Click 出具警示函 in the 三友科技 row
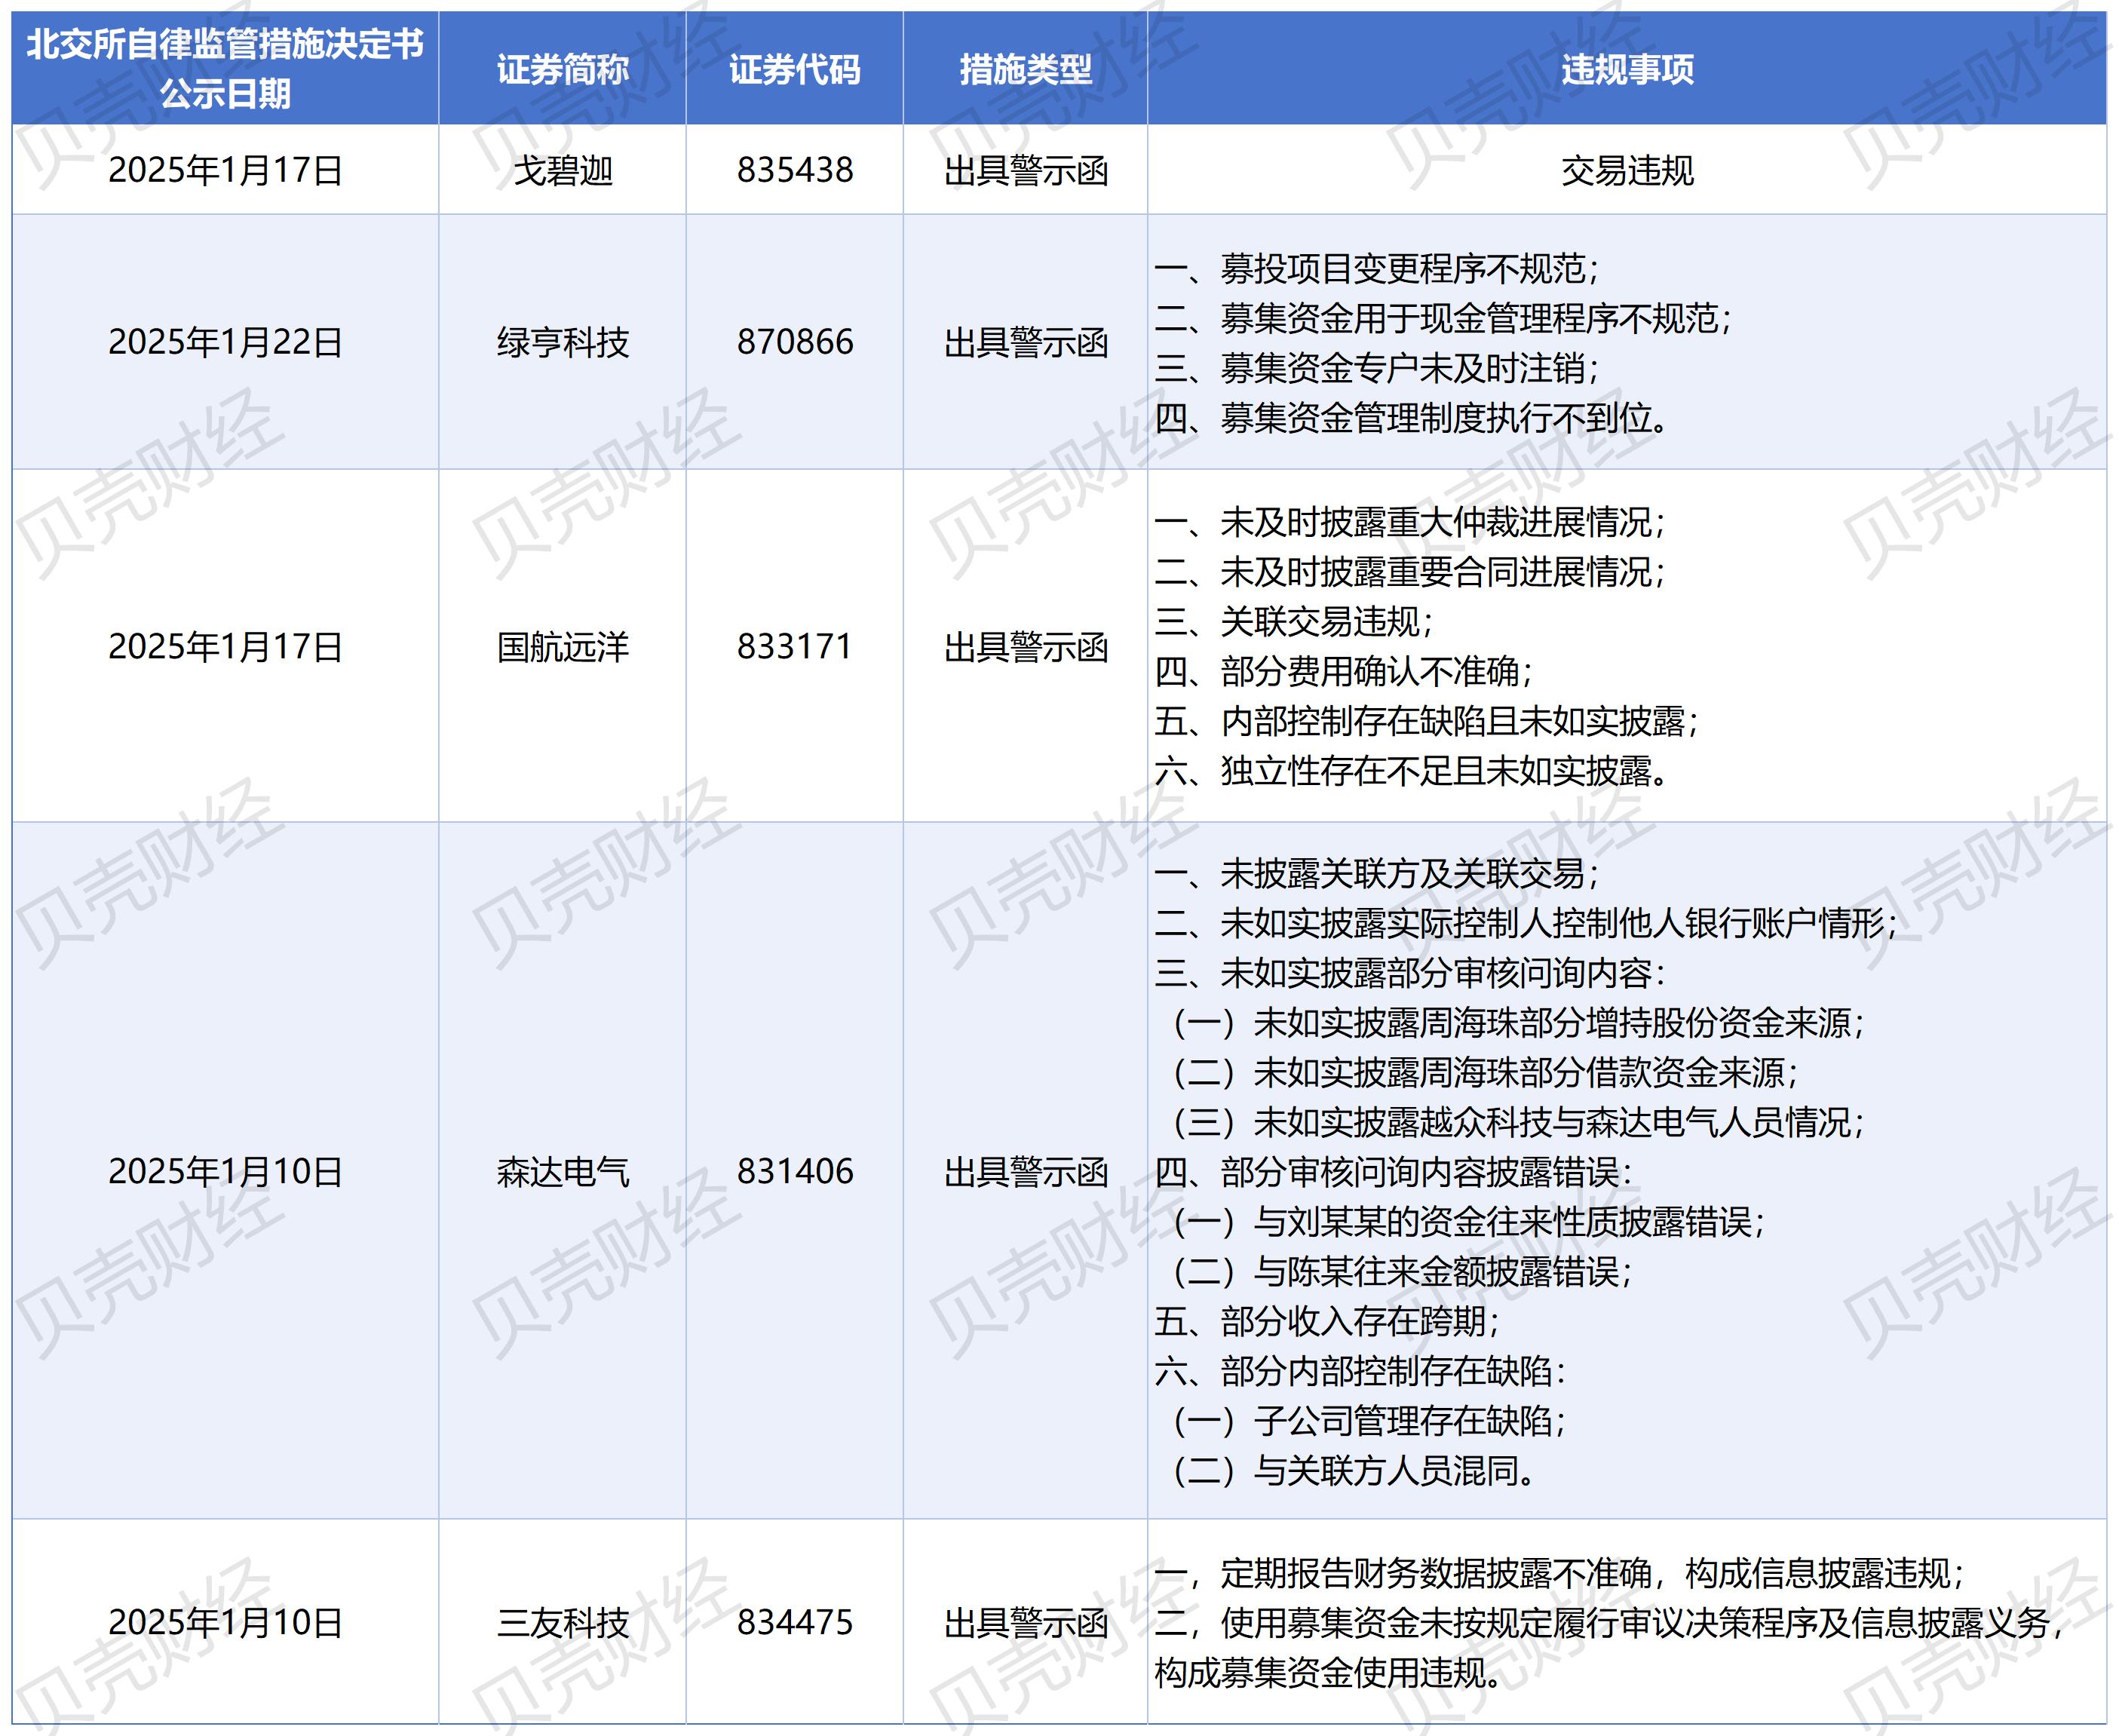 pyautogui.click(x=1026, y=1622)
